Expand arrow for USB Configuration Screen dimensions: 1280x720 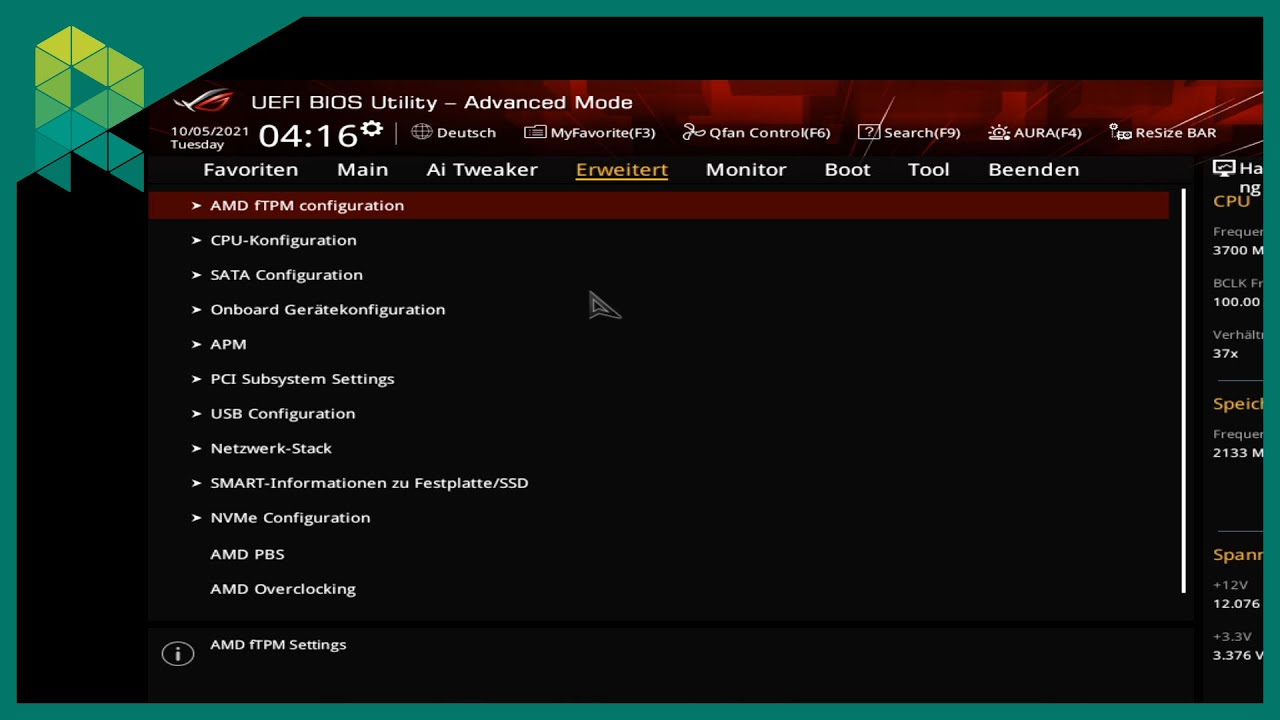(197, 413)
